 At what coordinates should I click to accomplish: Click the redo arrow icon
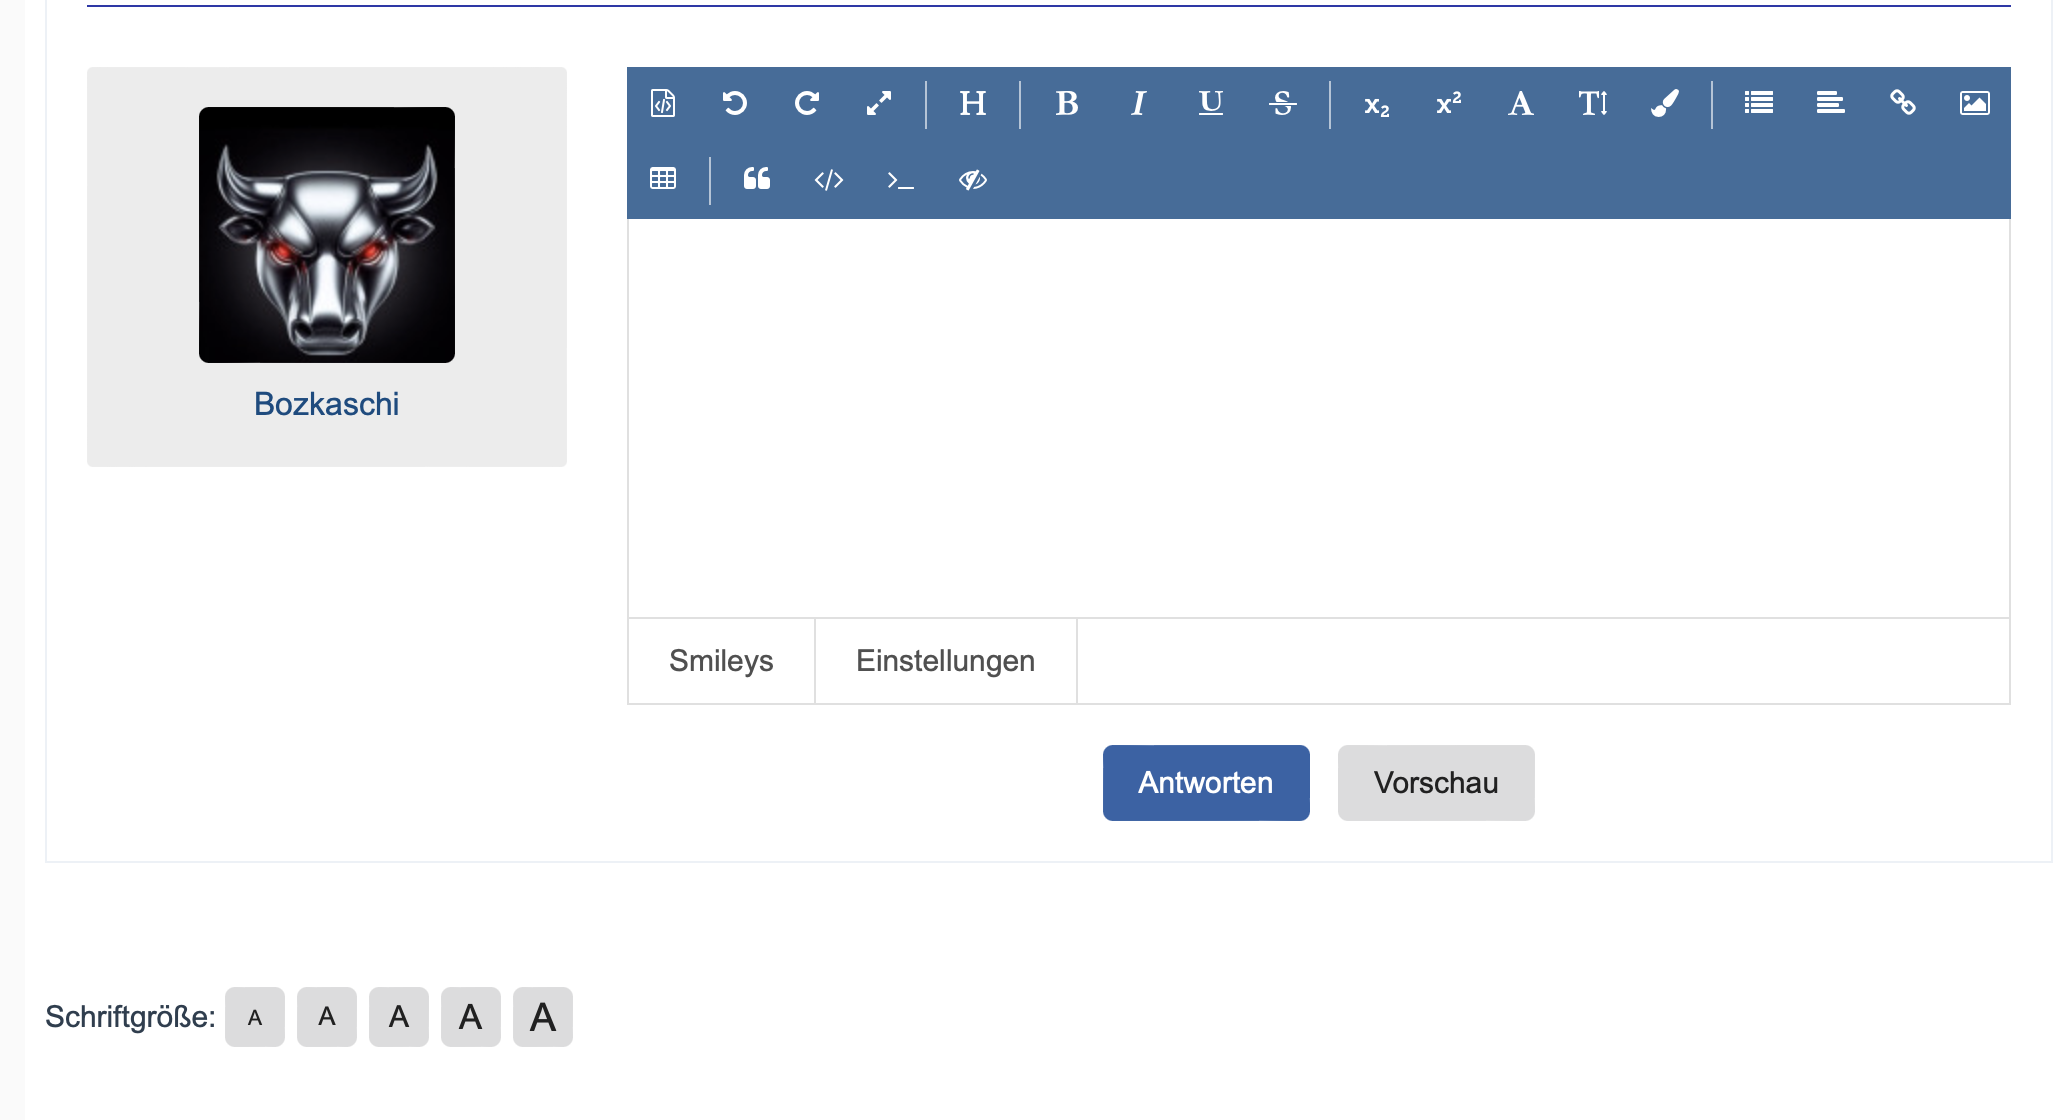click(807, 103)
